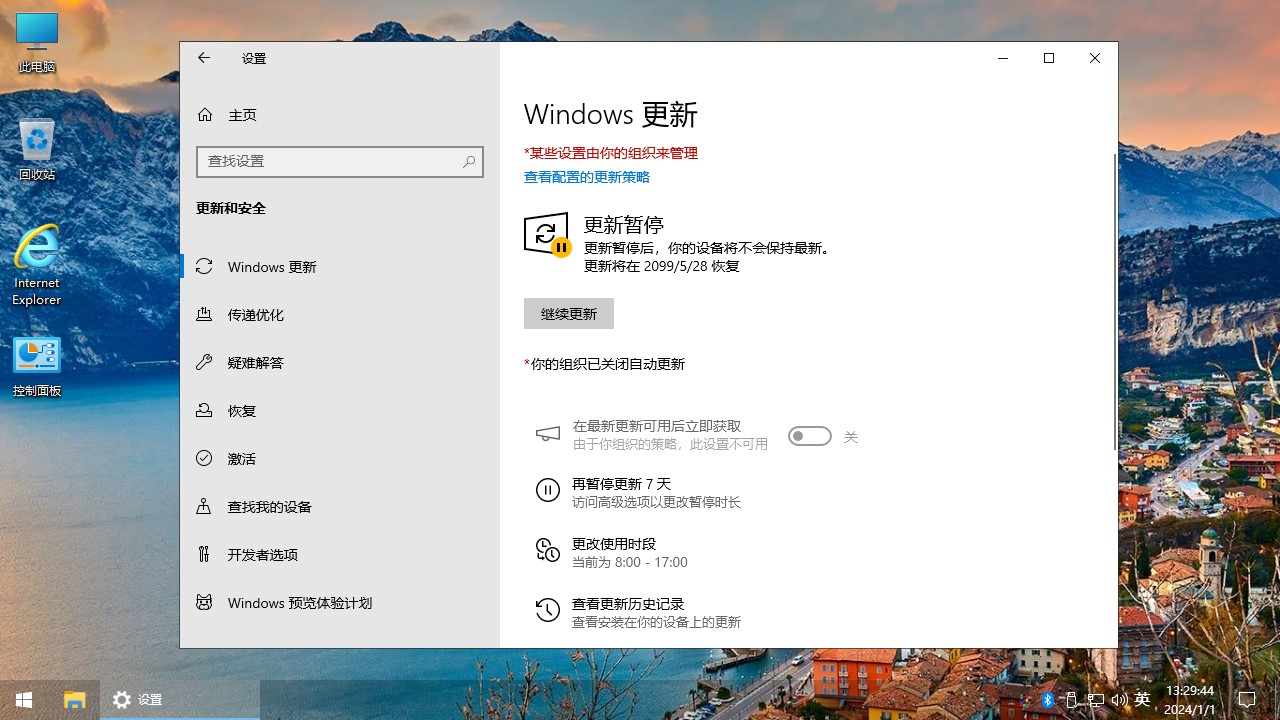Click the 传递优化 sidebar icon
This screenshot has height=720, width=1280.
(204, 314)
